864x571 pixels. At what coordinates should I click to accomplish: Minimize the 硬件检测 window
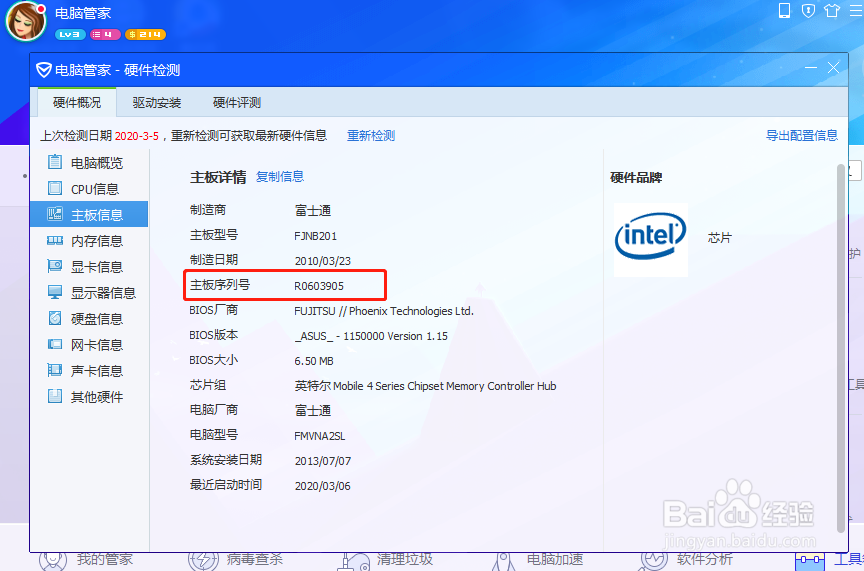click(811, 68)
